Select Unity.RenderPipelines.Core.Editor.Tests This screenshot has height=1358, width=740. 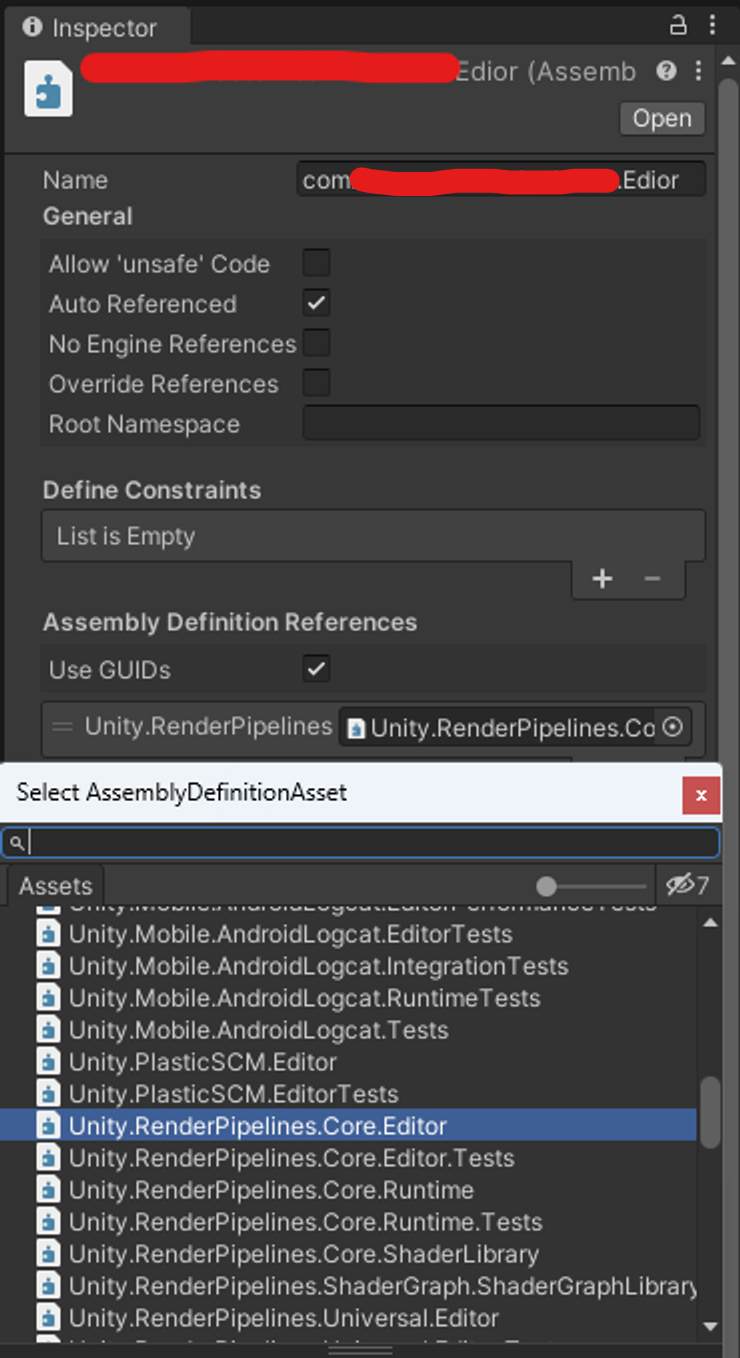(x=348, y=1158)
